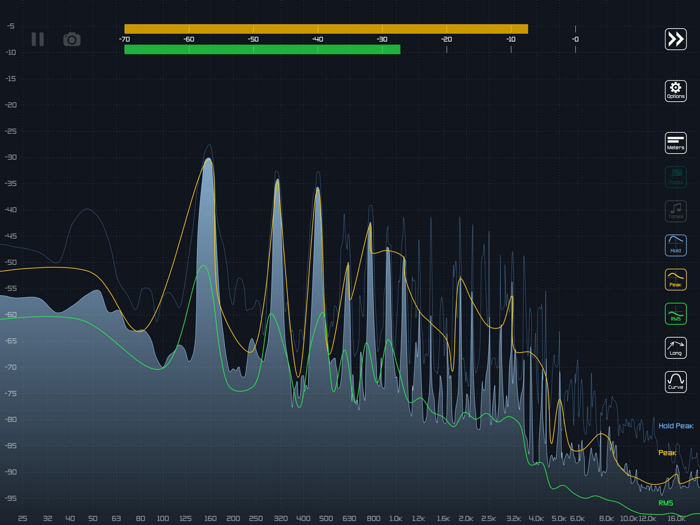Toggle the green RMS curve button
The image size is (700, 525).
pyautogui.click(x=676, y=314)
